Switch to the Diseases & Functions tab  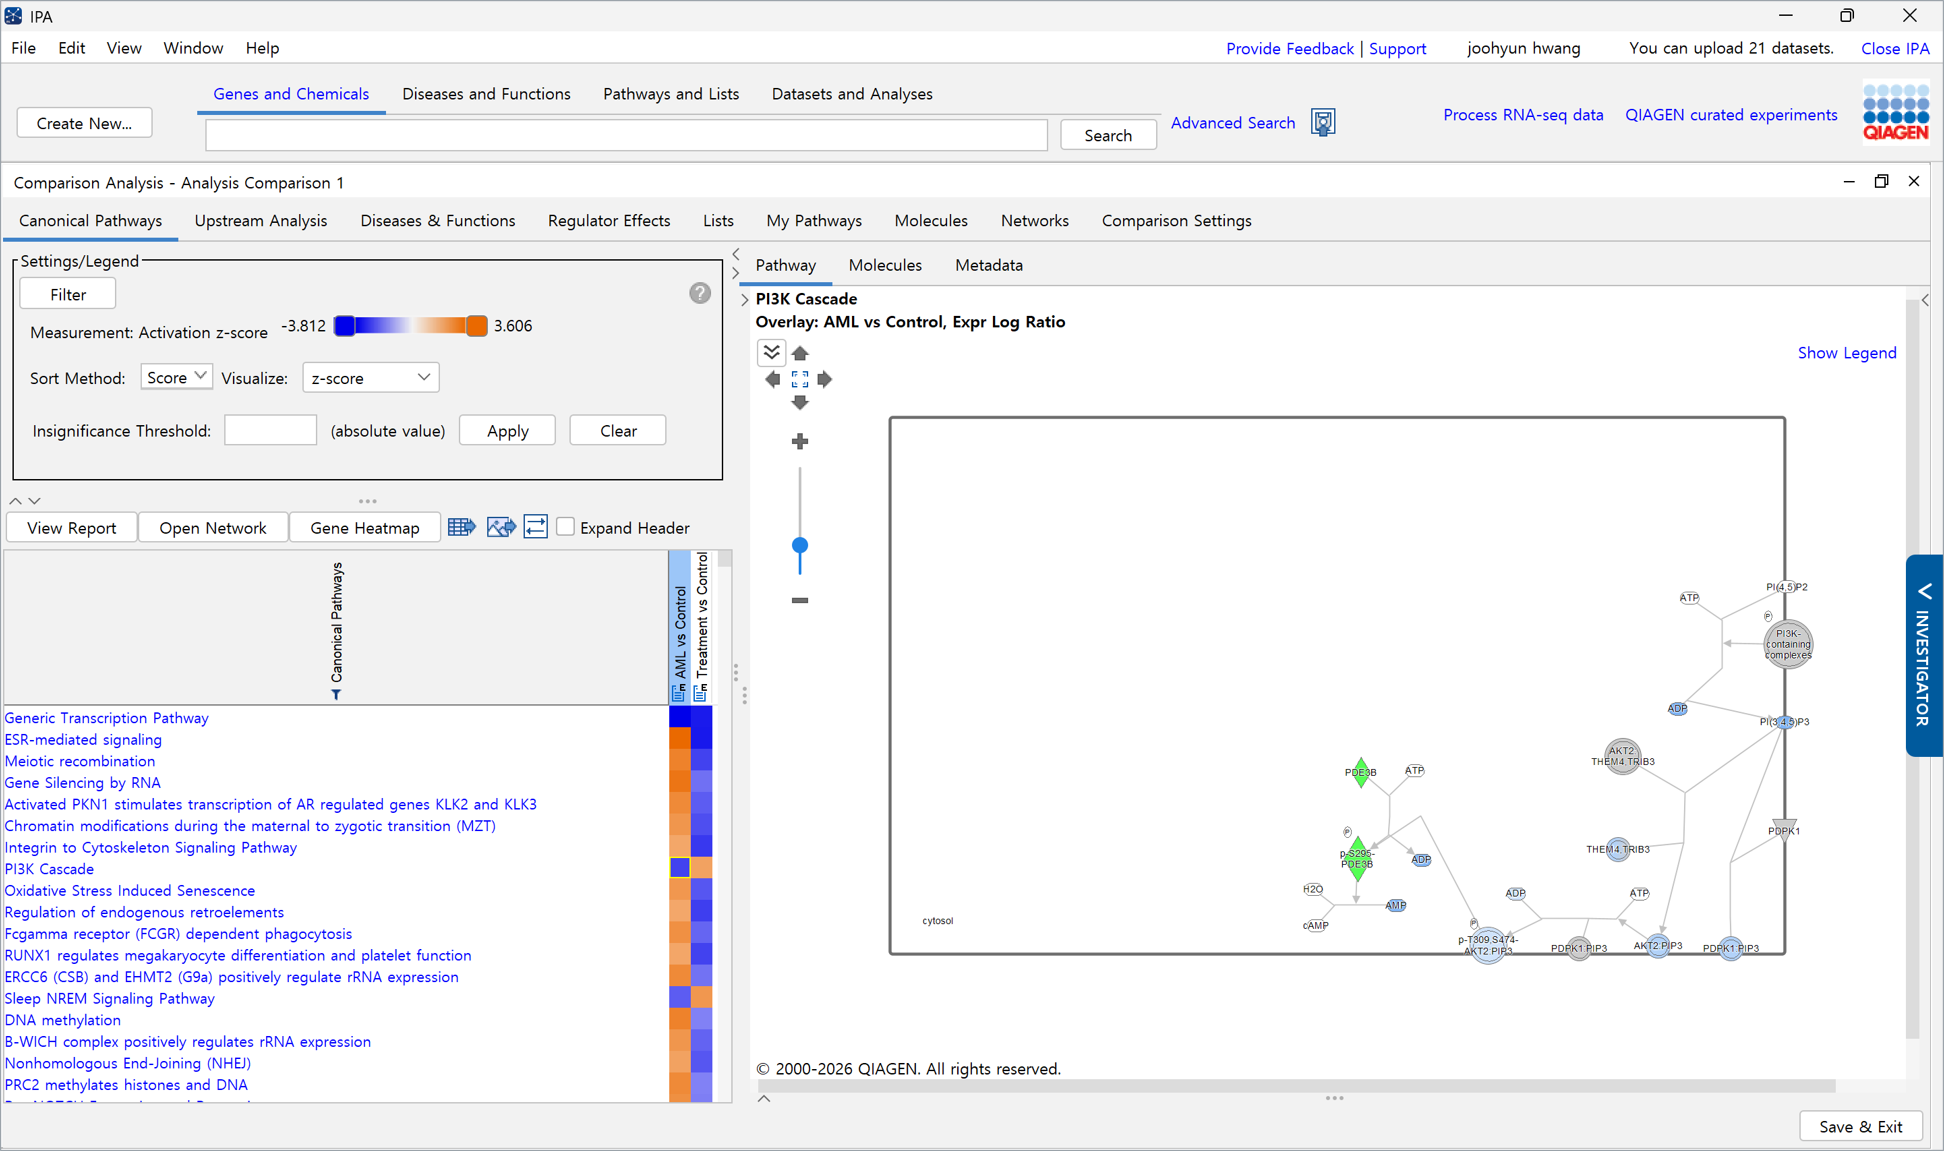(x=437, y=221)
